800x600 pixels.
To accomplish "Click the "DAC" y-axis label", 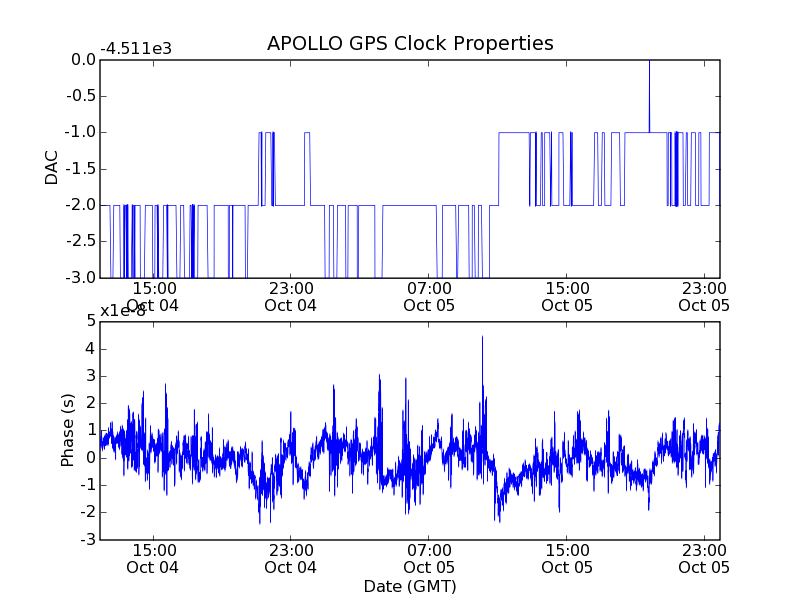I will click(52, 168).
